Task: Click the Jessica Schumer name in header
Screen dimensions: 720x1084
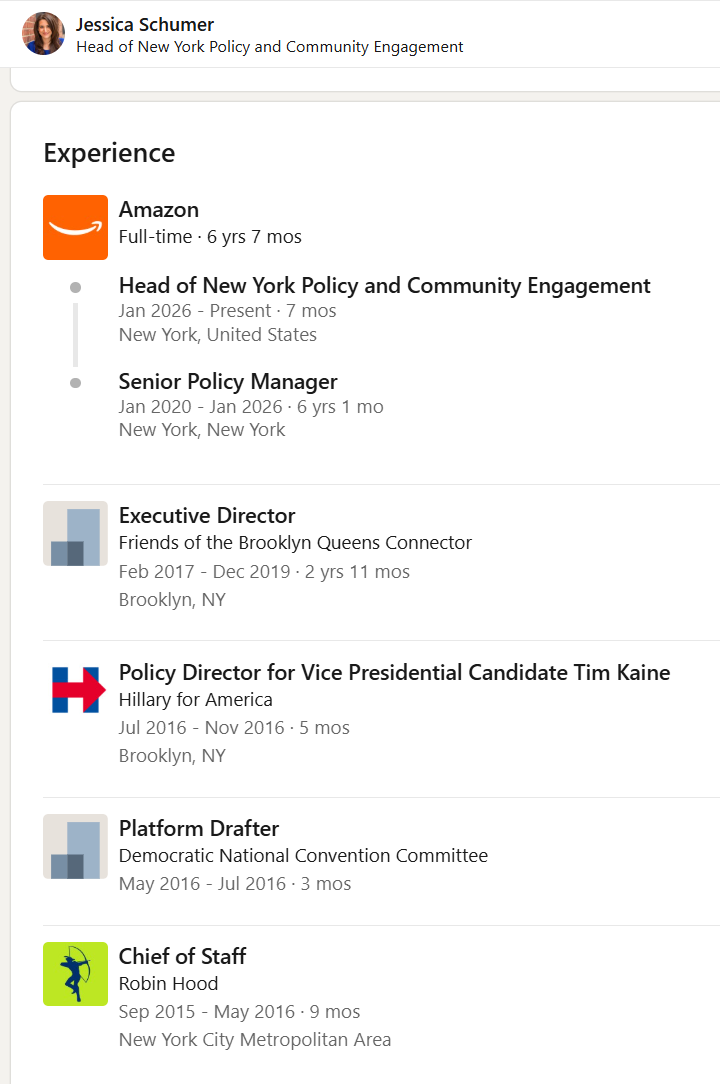Action: (145, 24)
